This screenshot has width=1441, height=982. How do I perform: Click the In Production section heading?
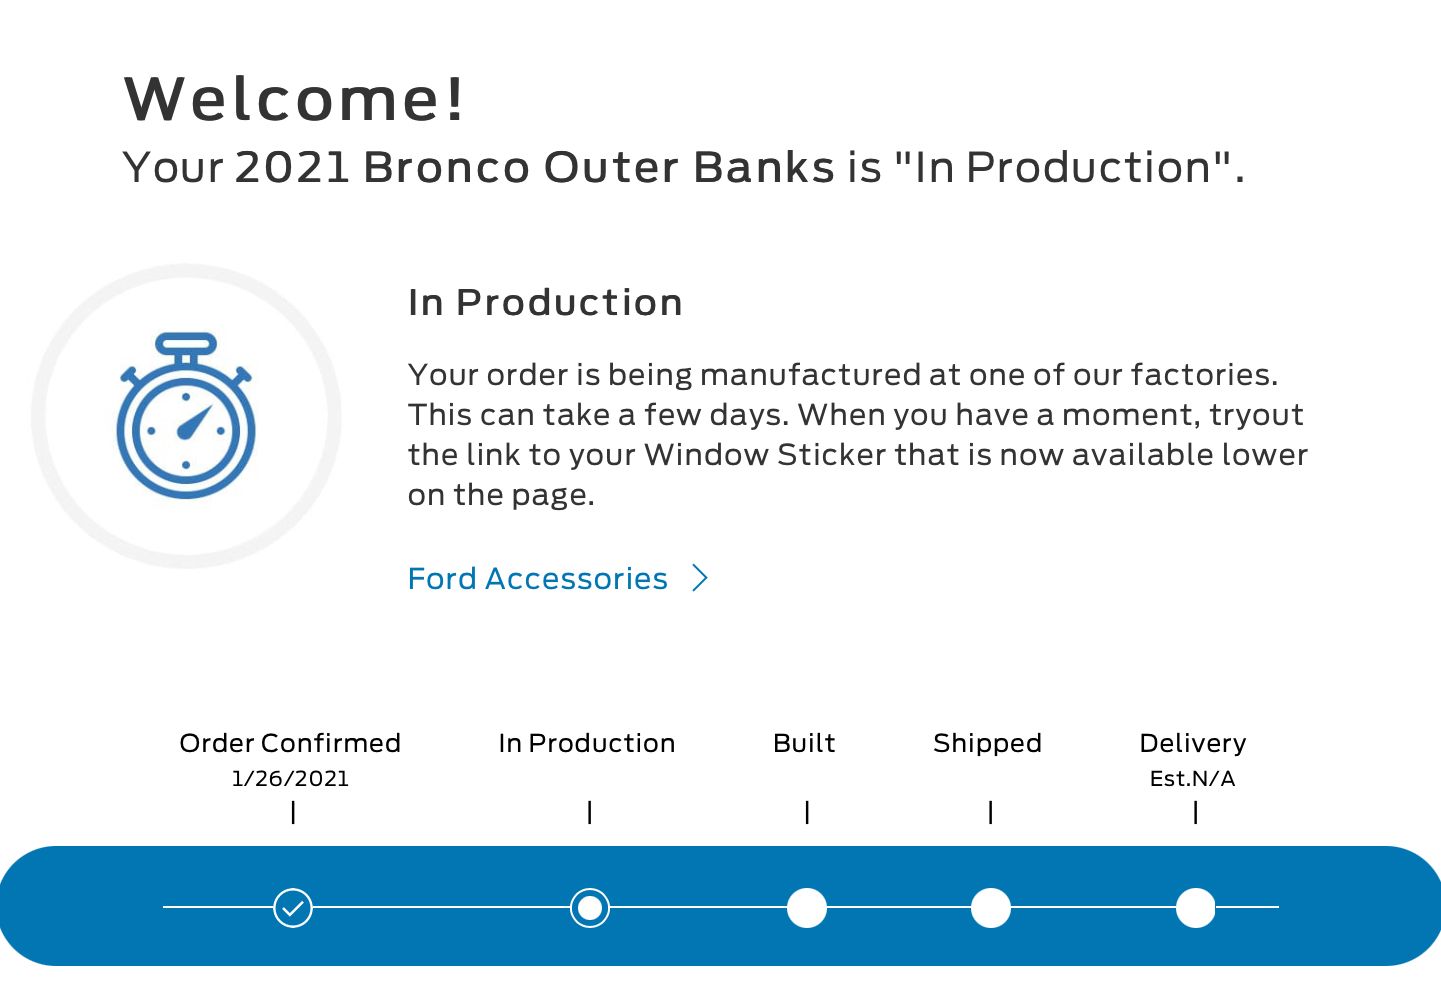click(x=545, y=302)
